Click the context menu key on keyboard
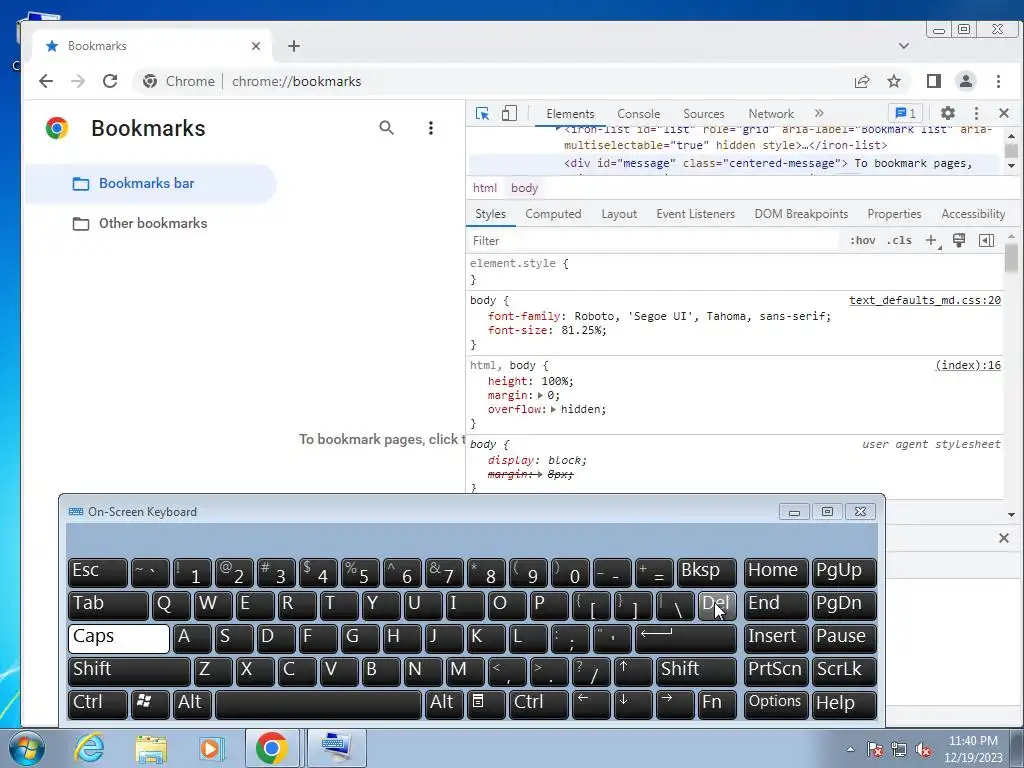This screenshot has width=1024, height=768. [x=486, y=704]
